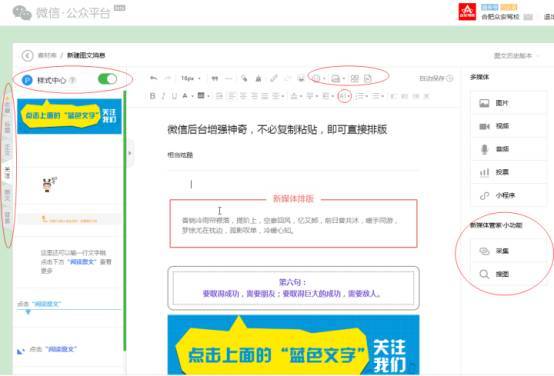Click the 第六句 quote box in editor

293,288
